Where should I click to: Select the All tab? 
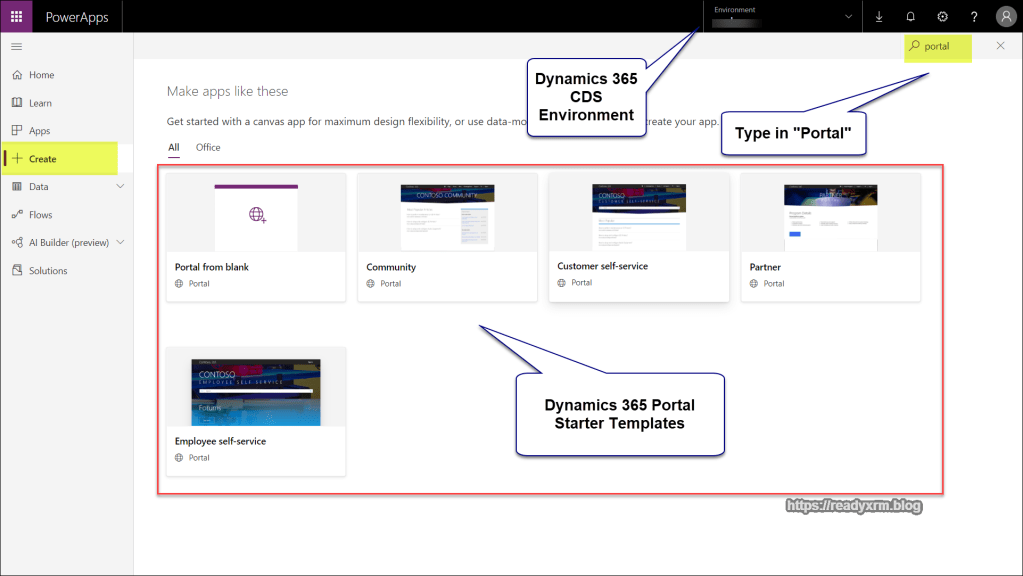(173, 147)
